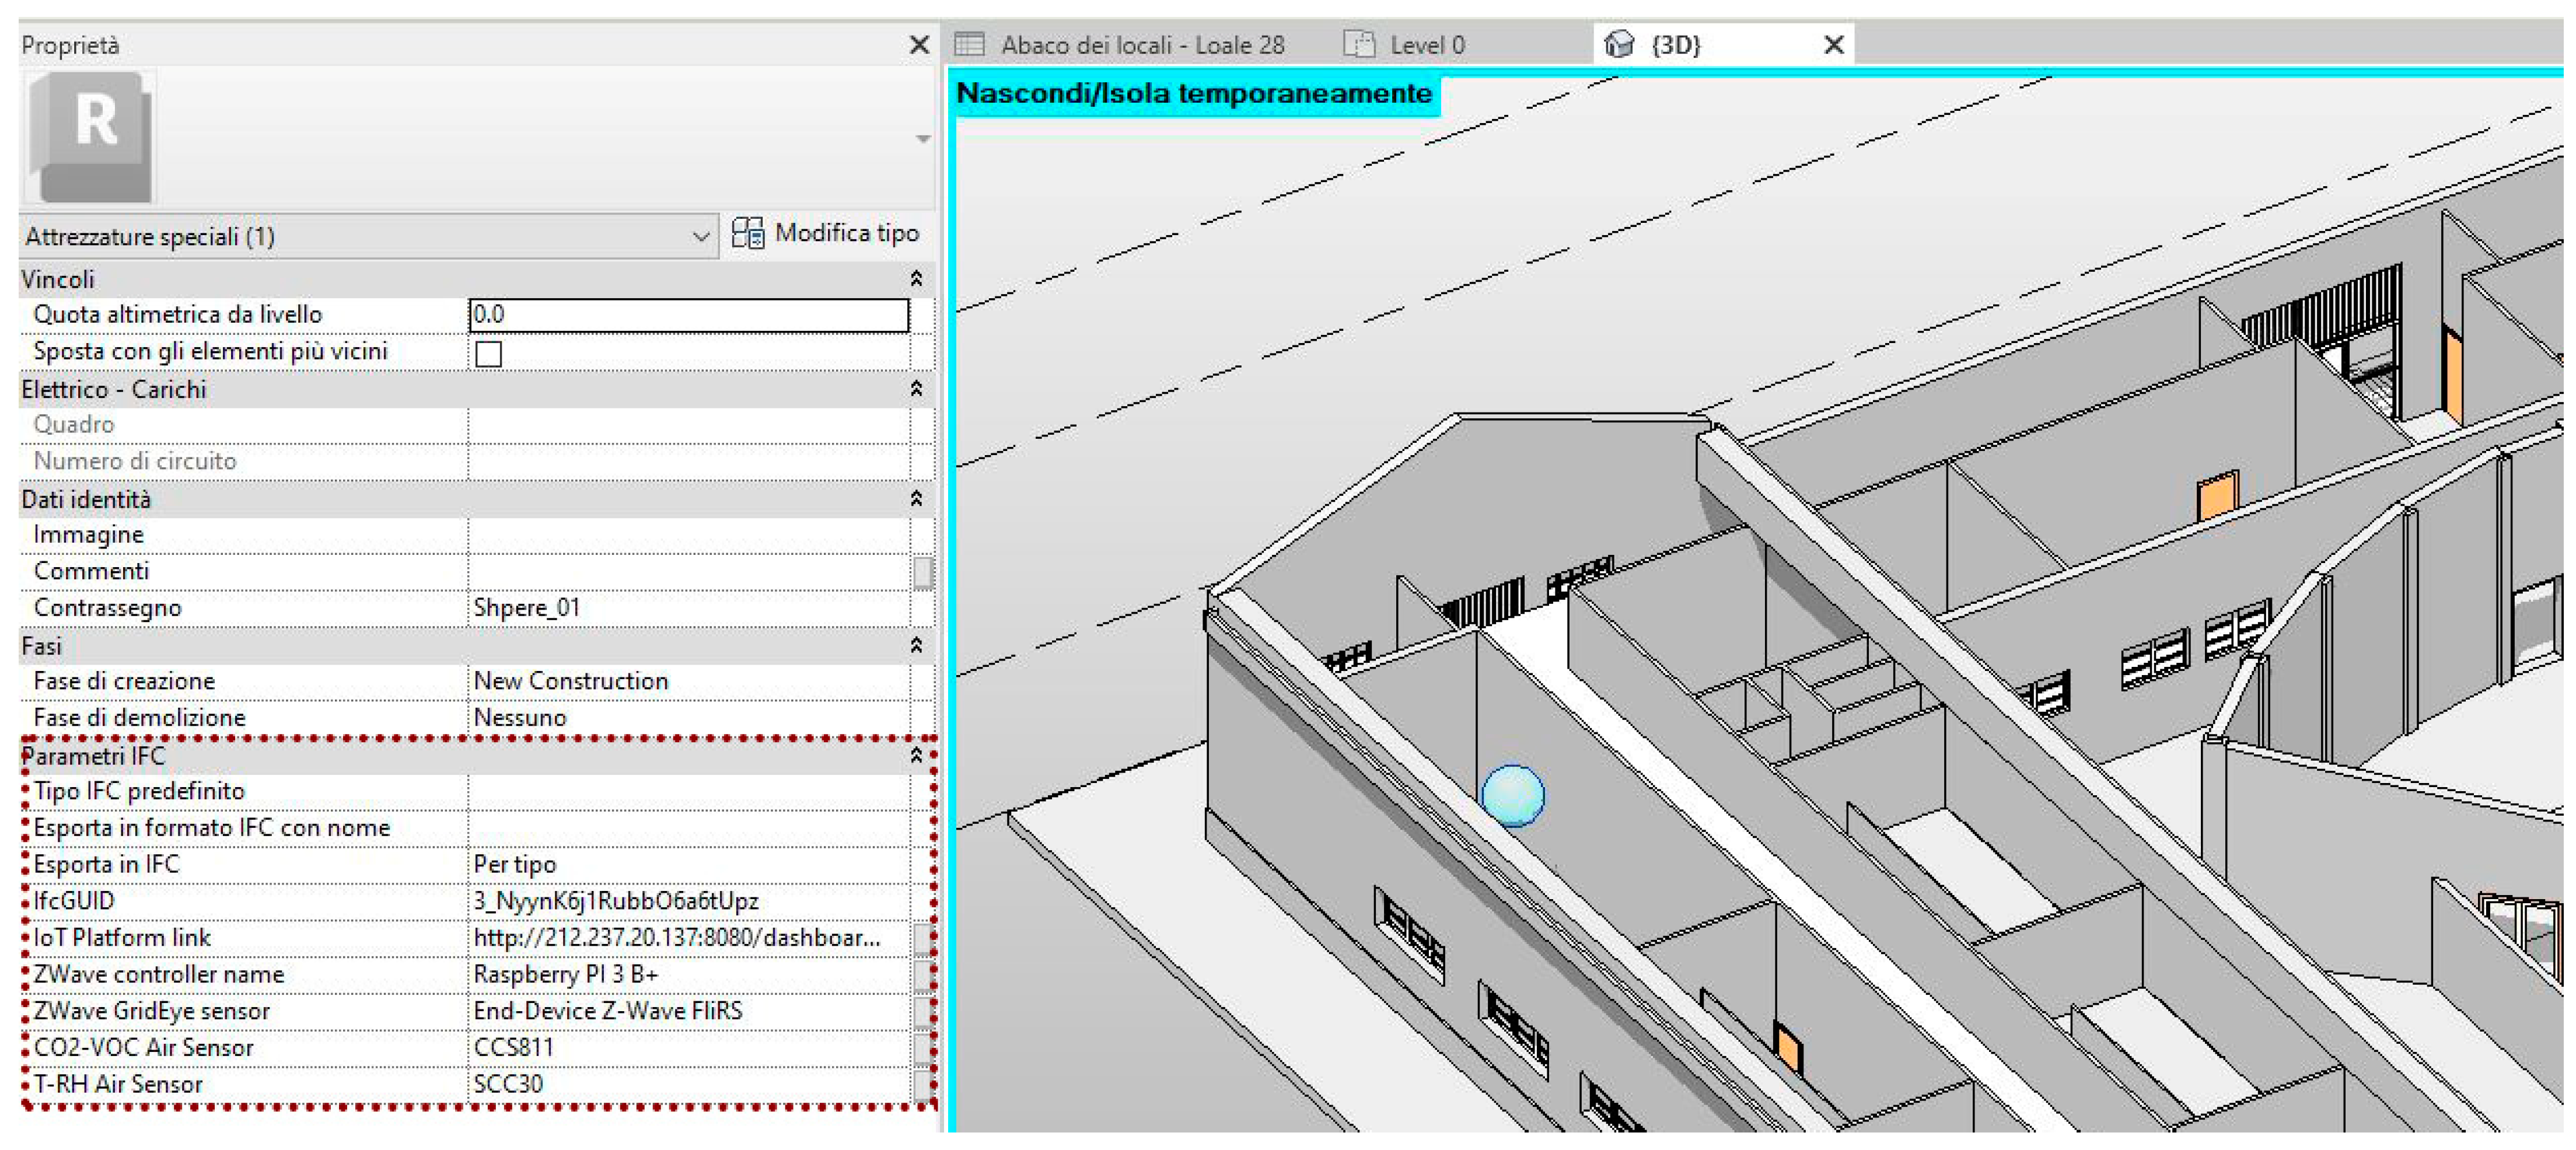Click Quota altimetrica da livello input field
Screen dimensions: 2576x1150
click(x=688, y=315)
